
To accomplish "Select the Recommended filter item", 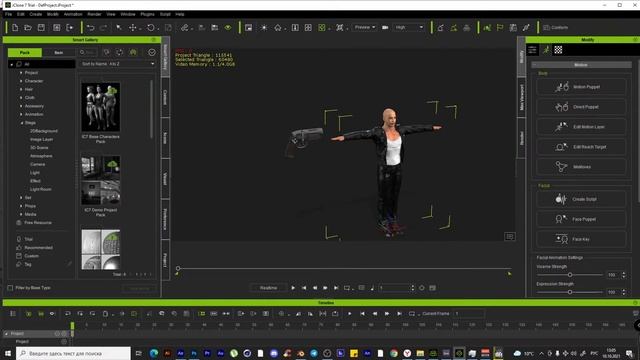I will (38, 247).
